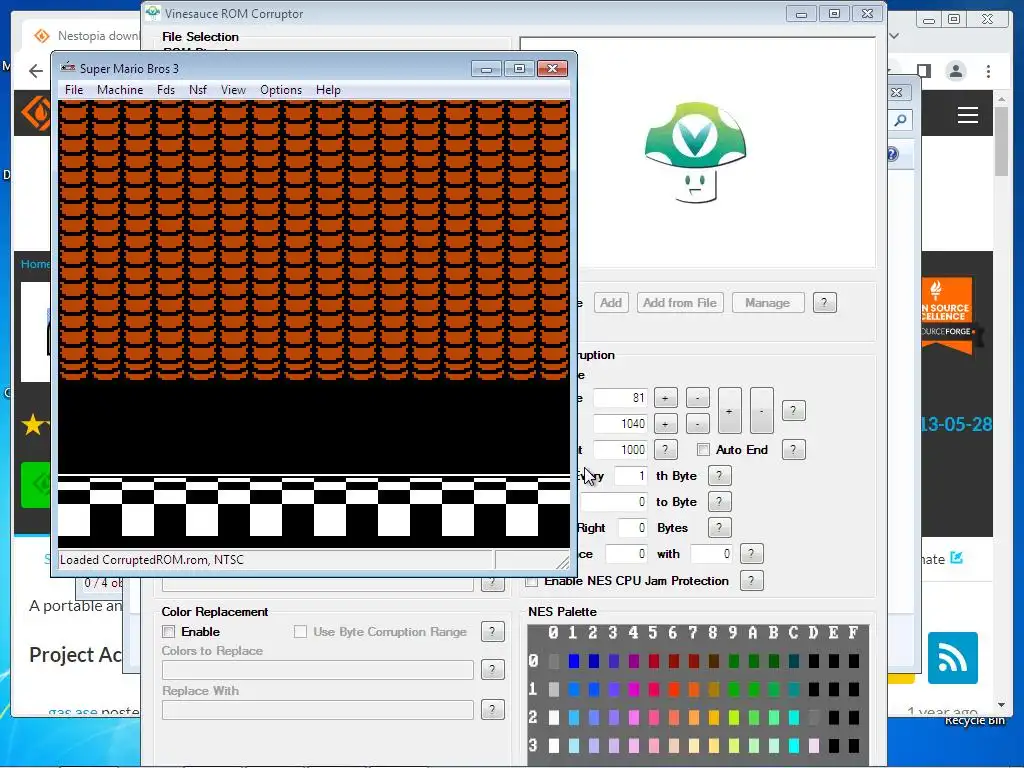The image size is (1024, 768).
Task: Pick NES palette color 16 red-orange swatch
Action: click(x=674, y=690)
